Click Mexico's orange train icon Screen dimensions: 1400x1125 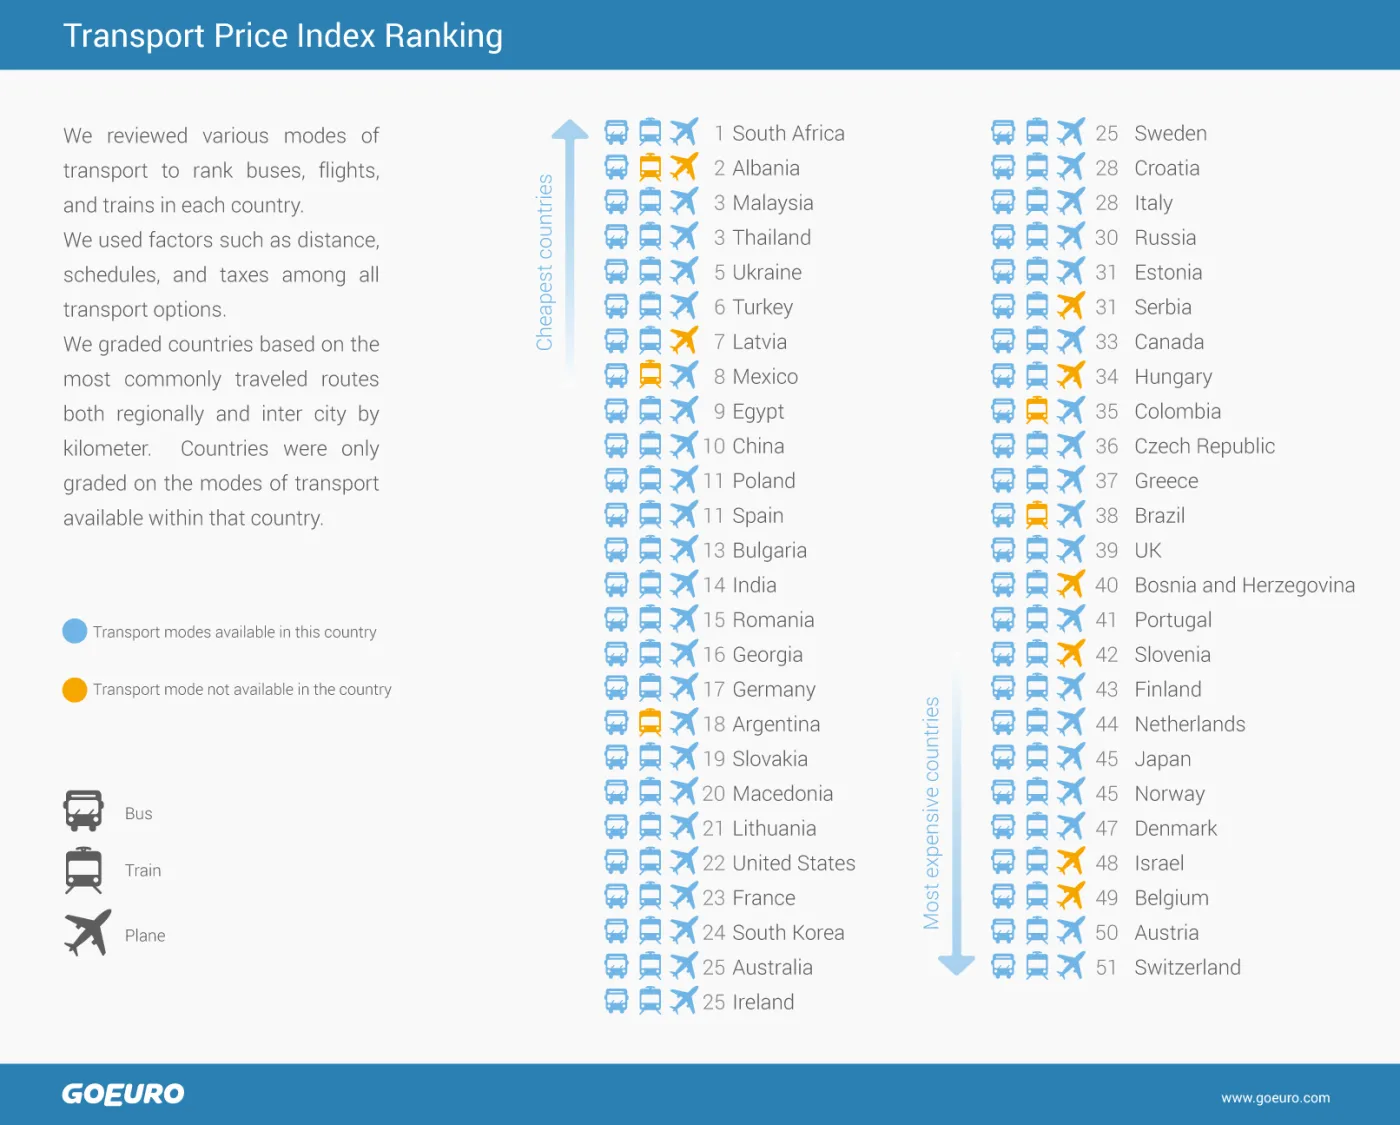tap(650, 375)
